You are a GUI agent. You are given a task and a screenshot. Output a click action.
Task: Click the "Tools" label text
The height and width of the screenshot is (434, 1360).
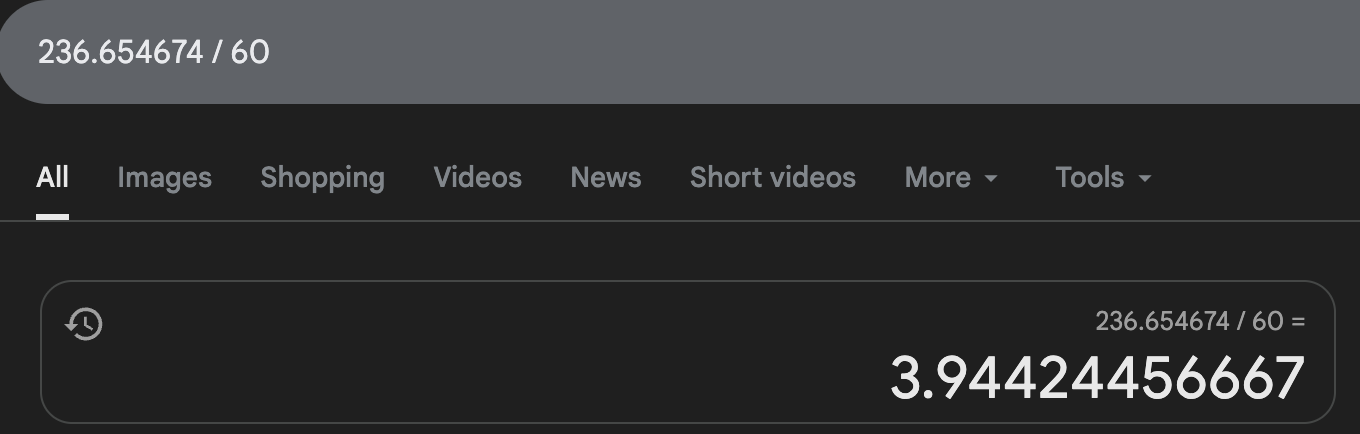tap(1089, 178)
